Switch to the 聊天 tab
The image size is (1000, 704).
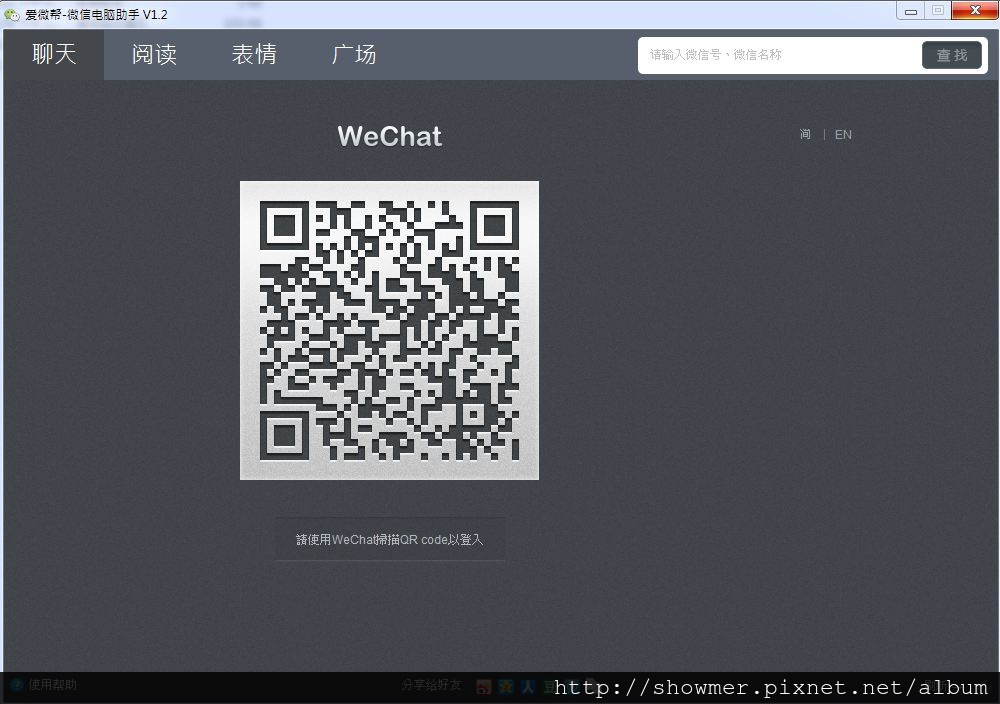54,54
